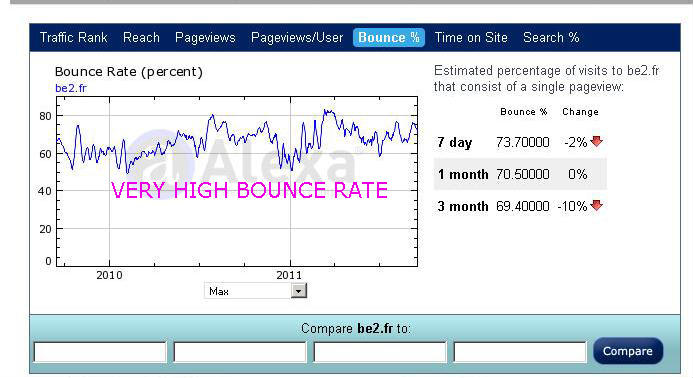Click the 2010 axis label
The image size is (693, 378).
pyautogui.click(x=109, y=275)
